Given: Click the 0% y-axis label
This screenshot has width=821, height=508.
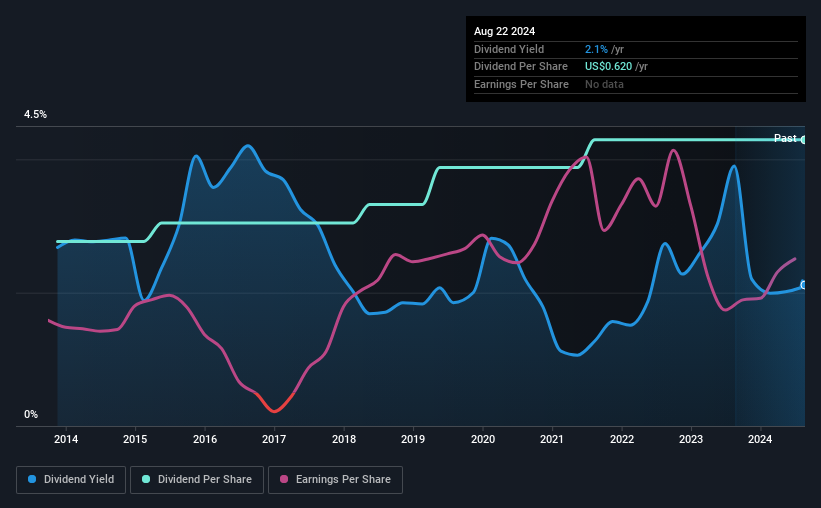Looking at the screenshot, I should (x=31, y=414).
